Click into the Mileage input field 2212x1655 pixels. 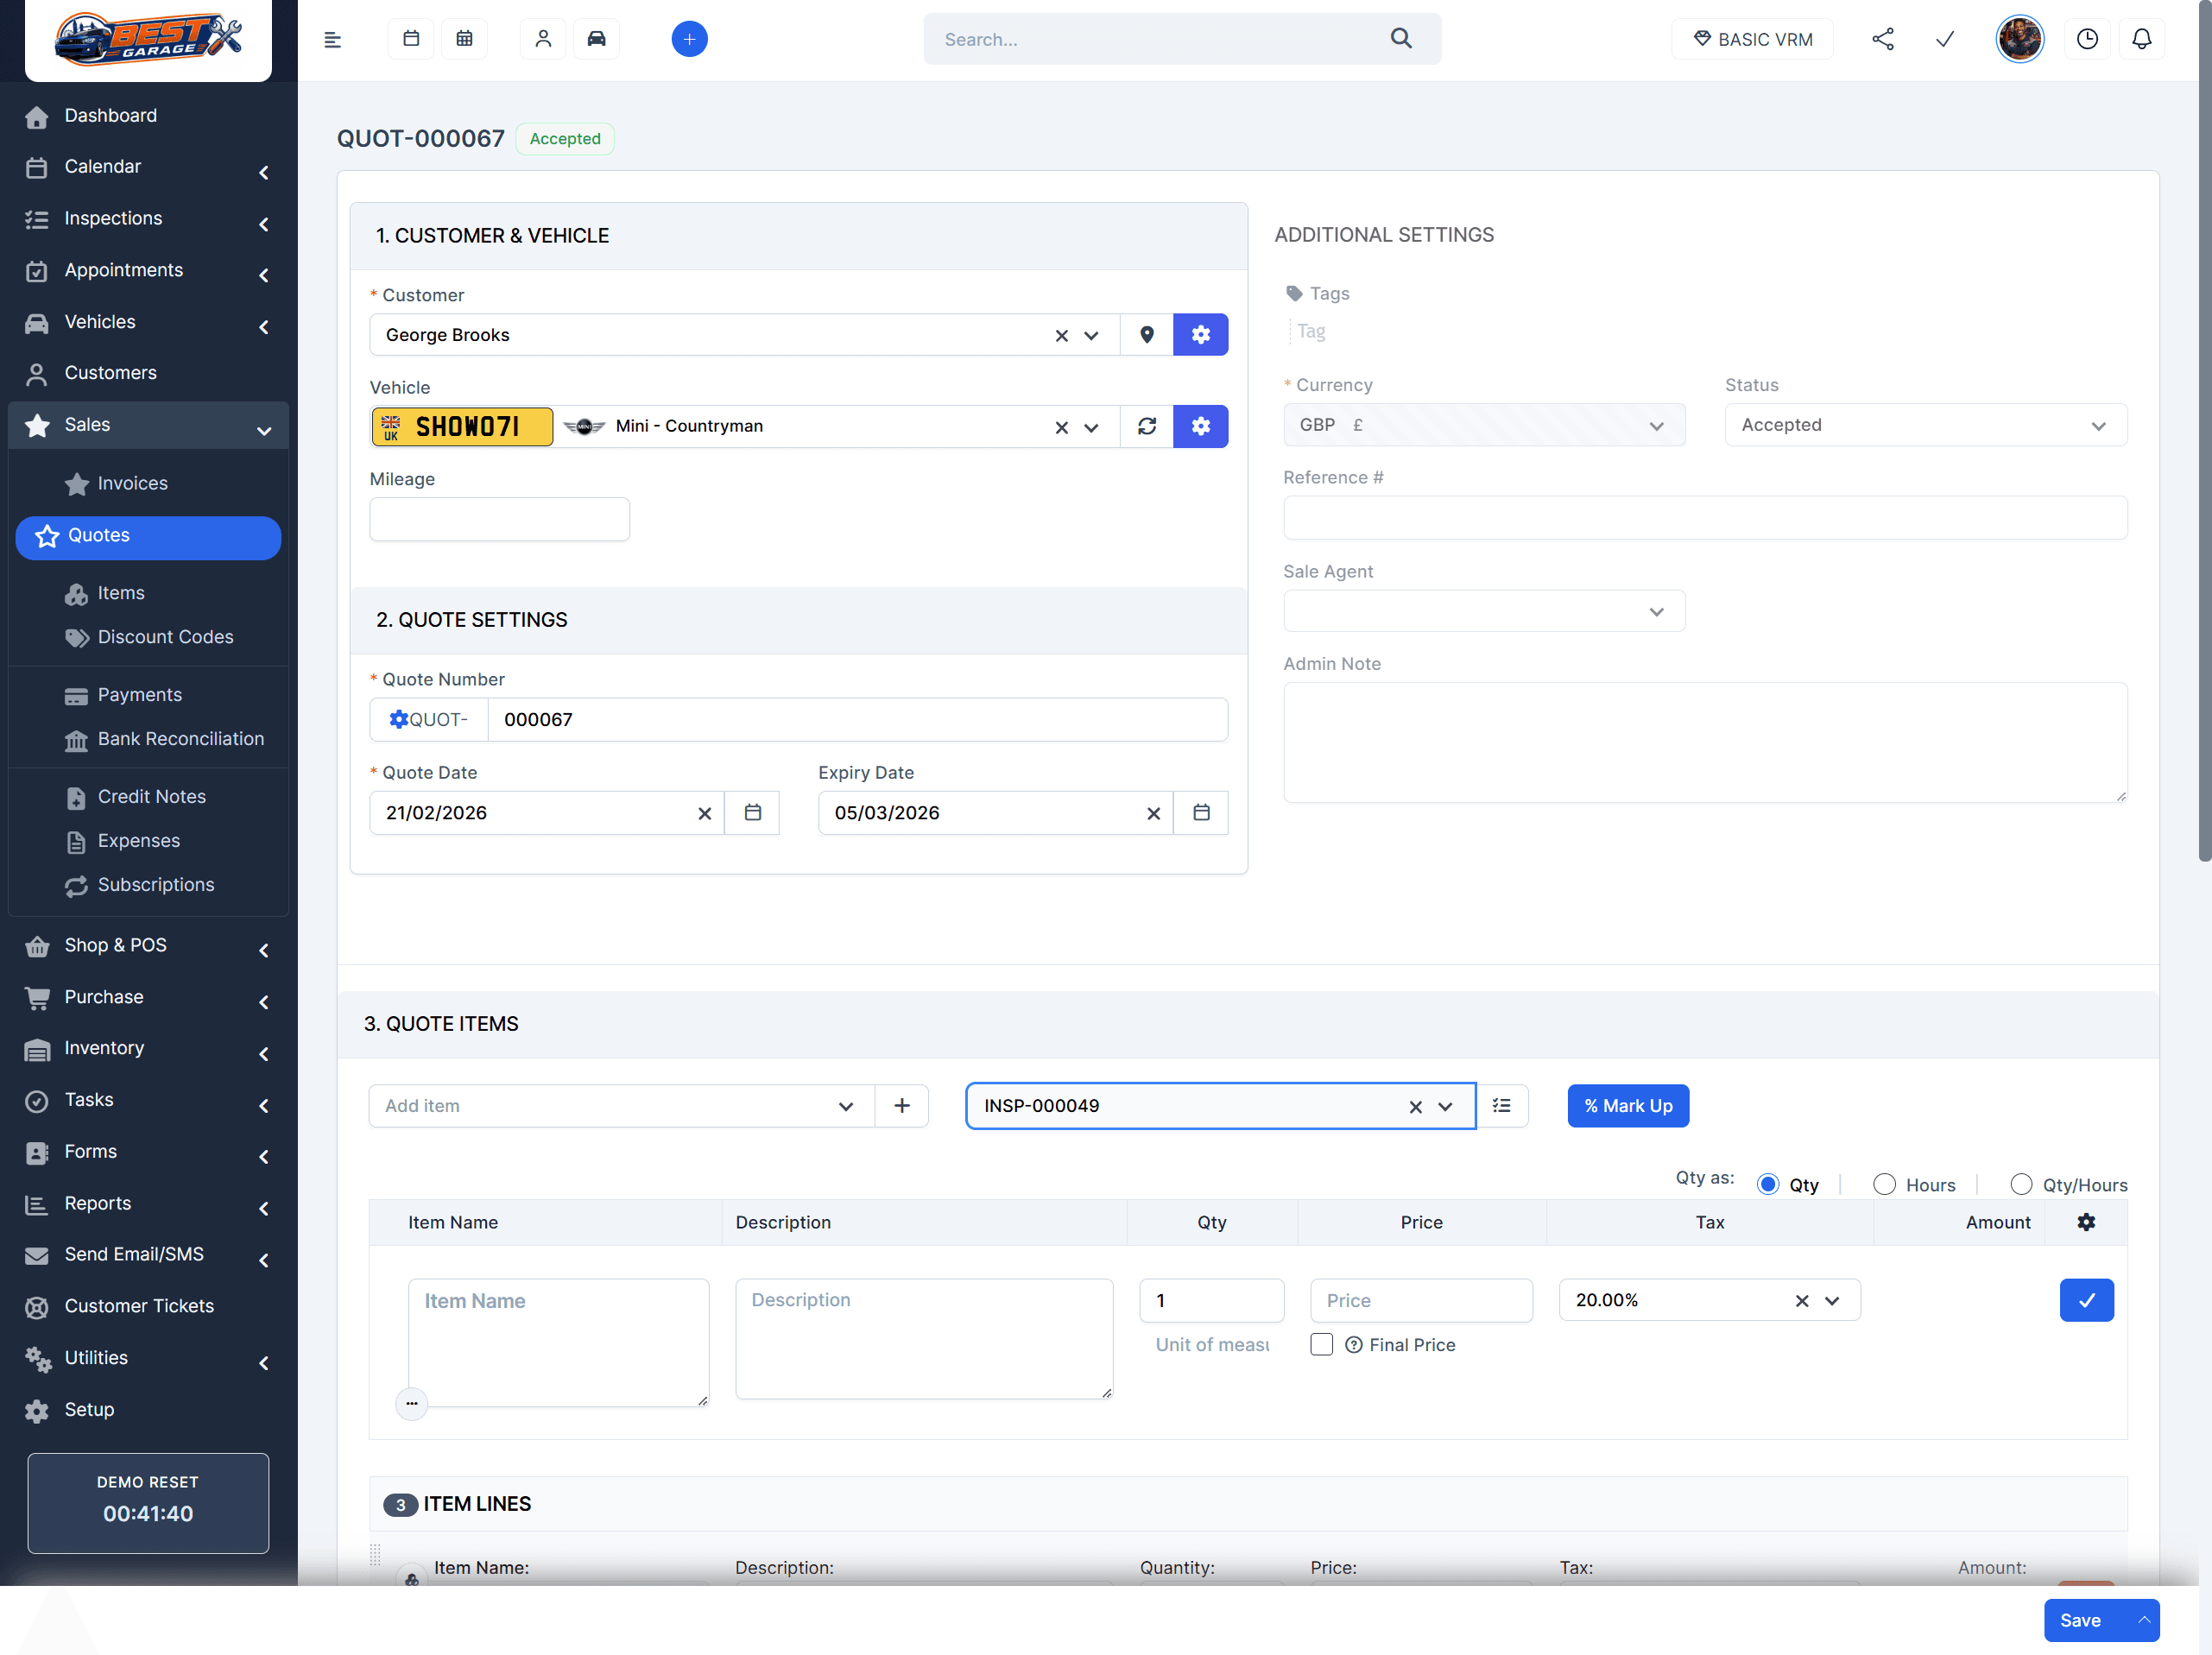pyautogui.click(x=499, y=520)
